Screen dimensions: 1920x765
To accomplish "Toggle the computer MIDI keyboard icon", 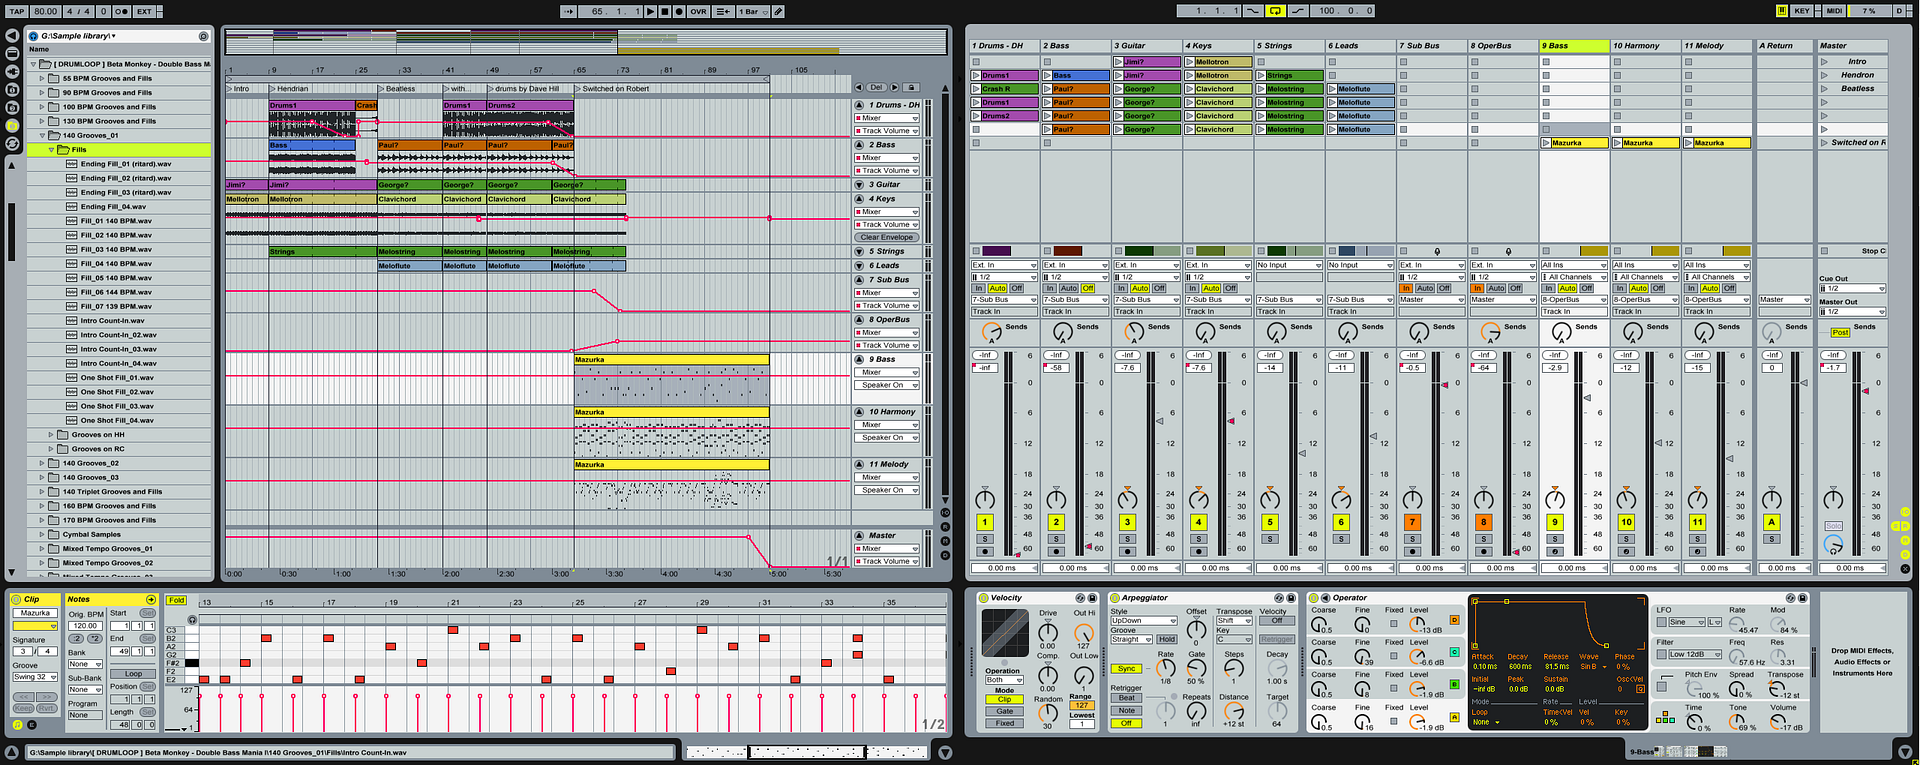I will pos(1781,11).
